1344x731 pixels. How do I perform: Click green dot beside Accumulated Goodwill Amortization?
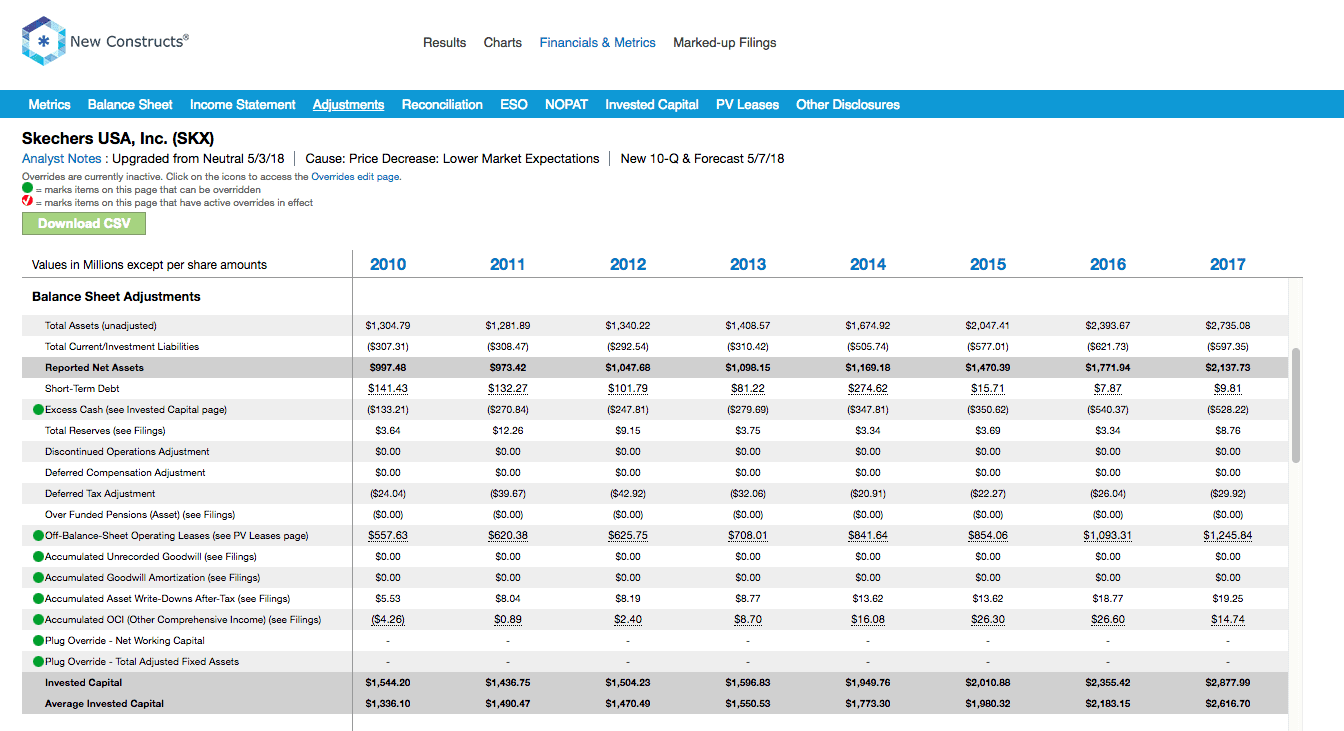point(38,577)
